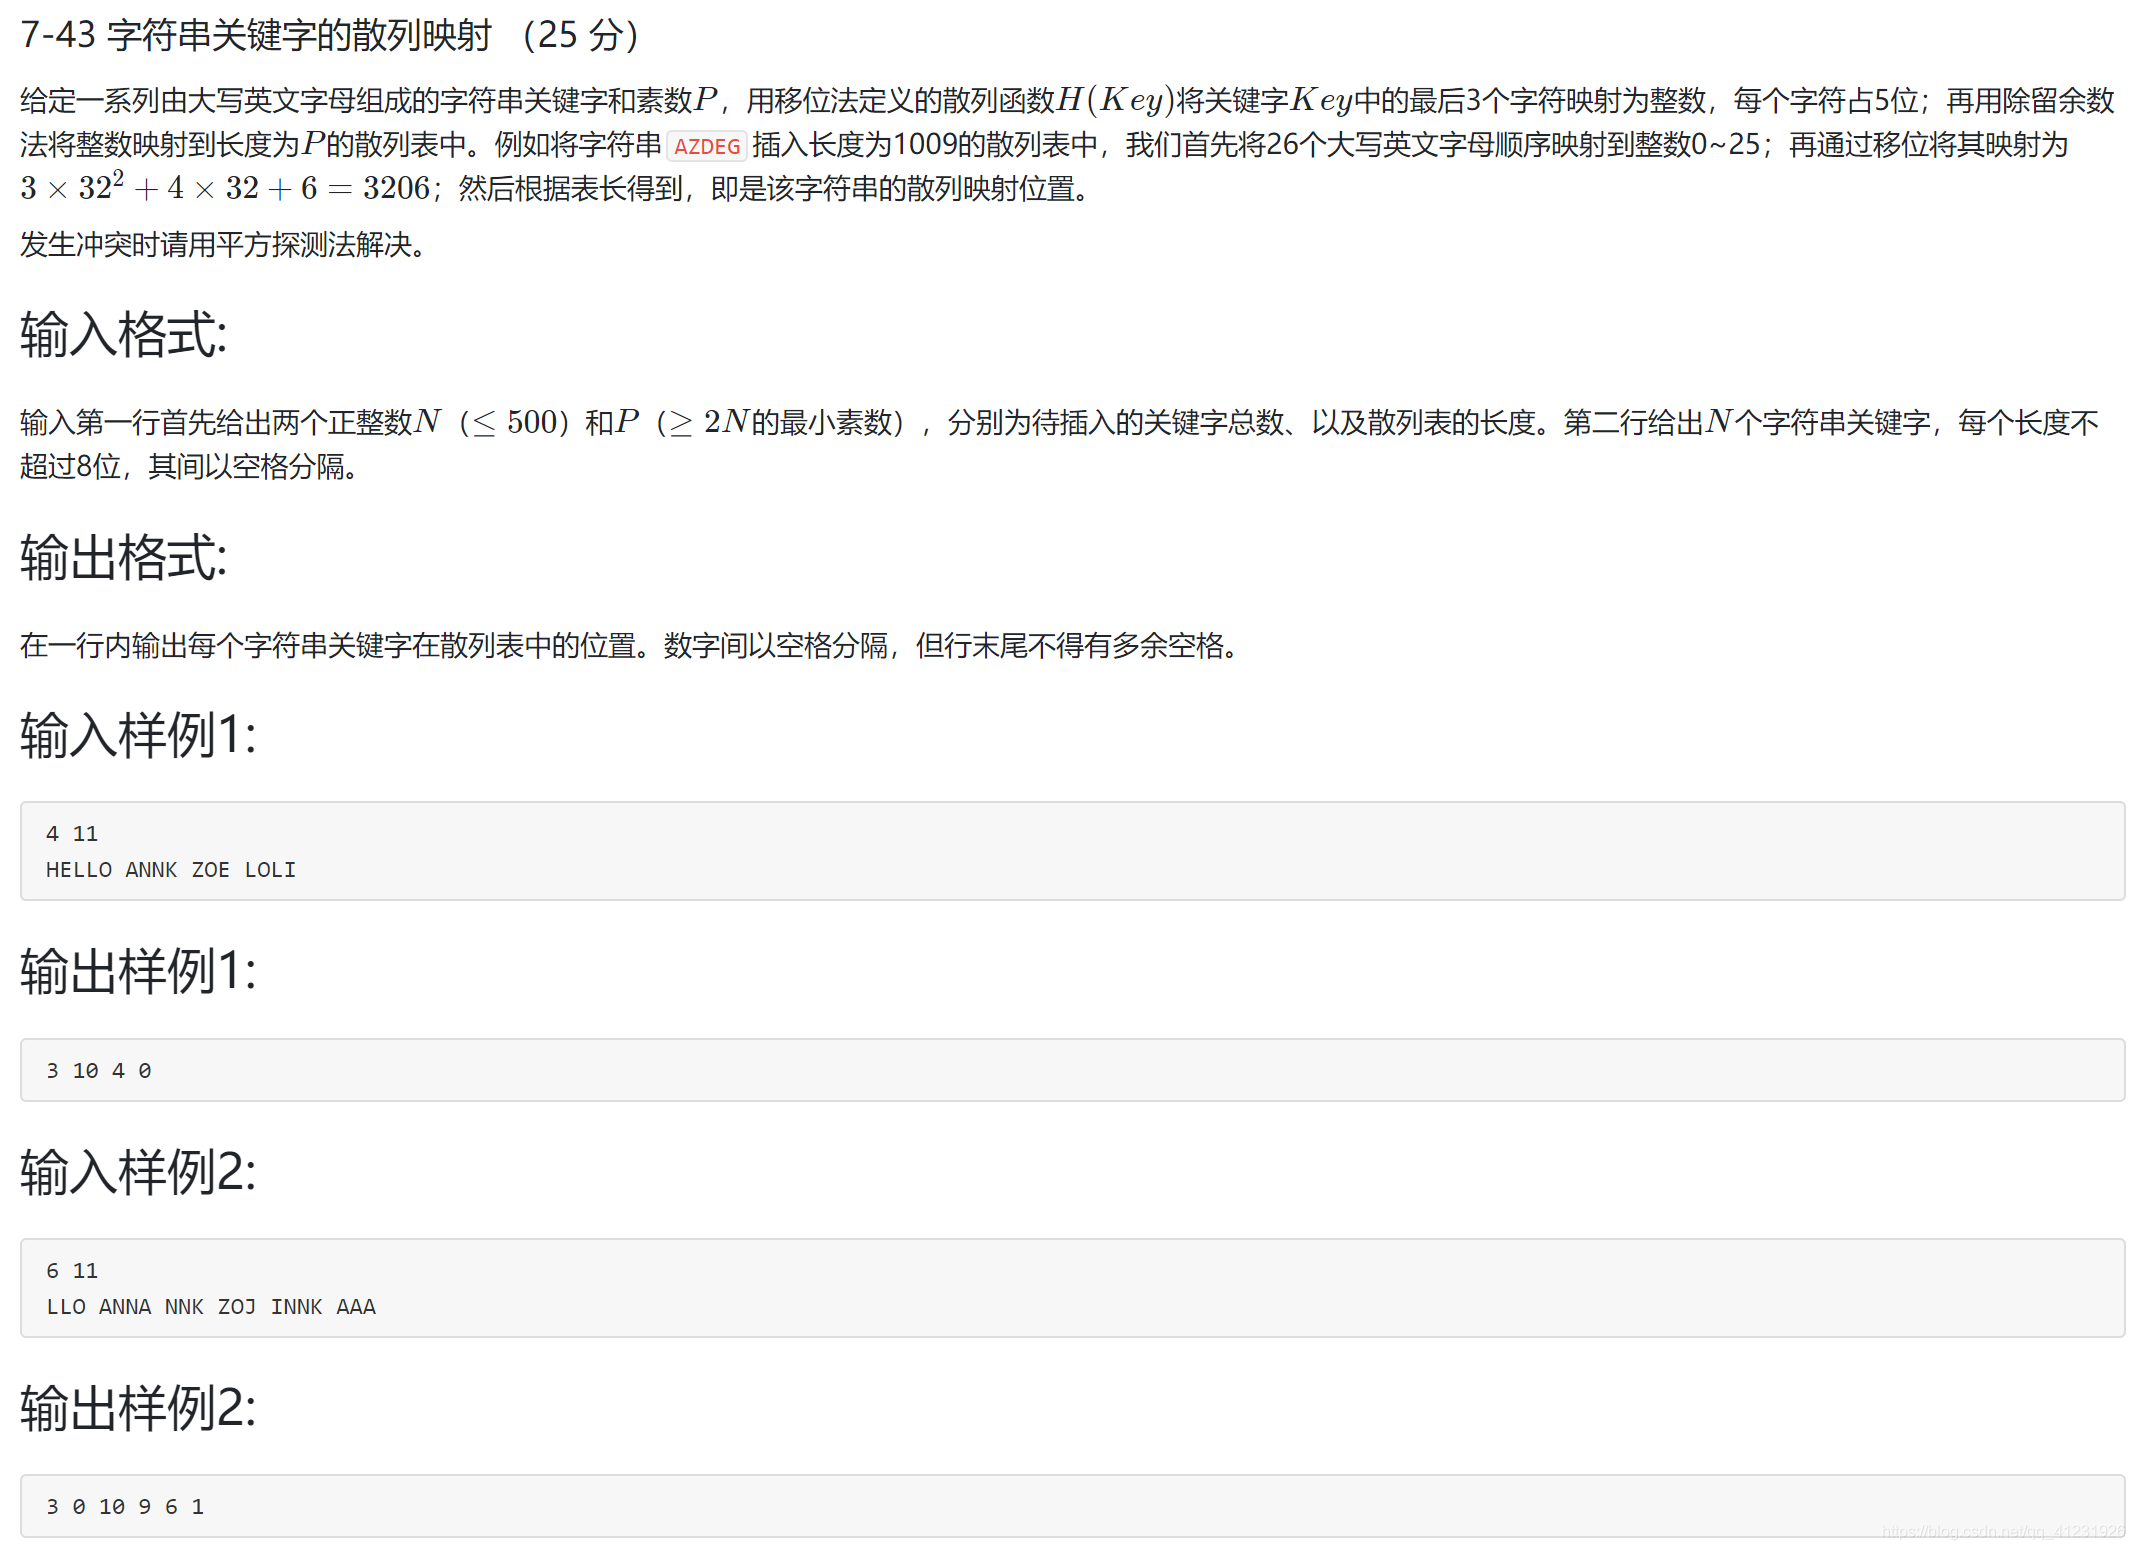Click the '4 11' line in sample 1

coord(72,834)
